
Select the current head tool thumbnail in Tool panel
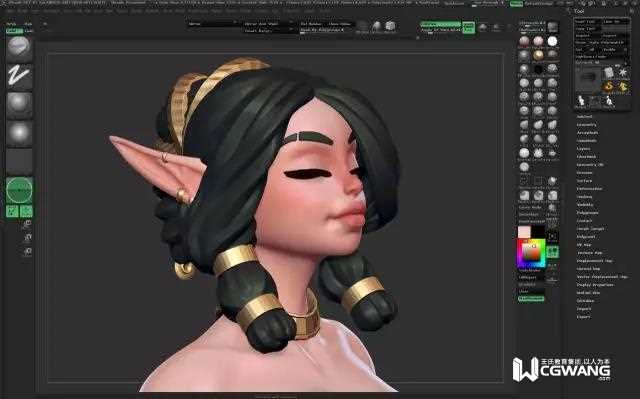pos(588,79)
